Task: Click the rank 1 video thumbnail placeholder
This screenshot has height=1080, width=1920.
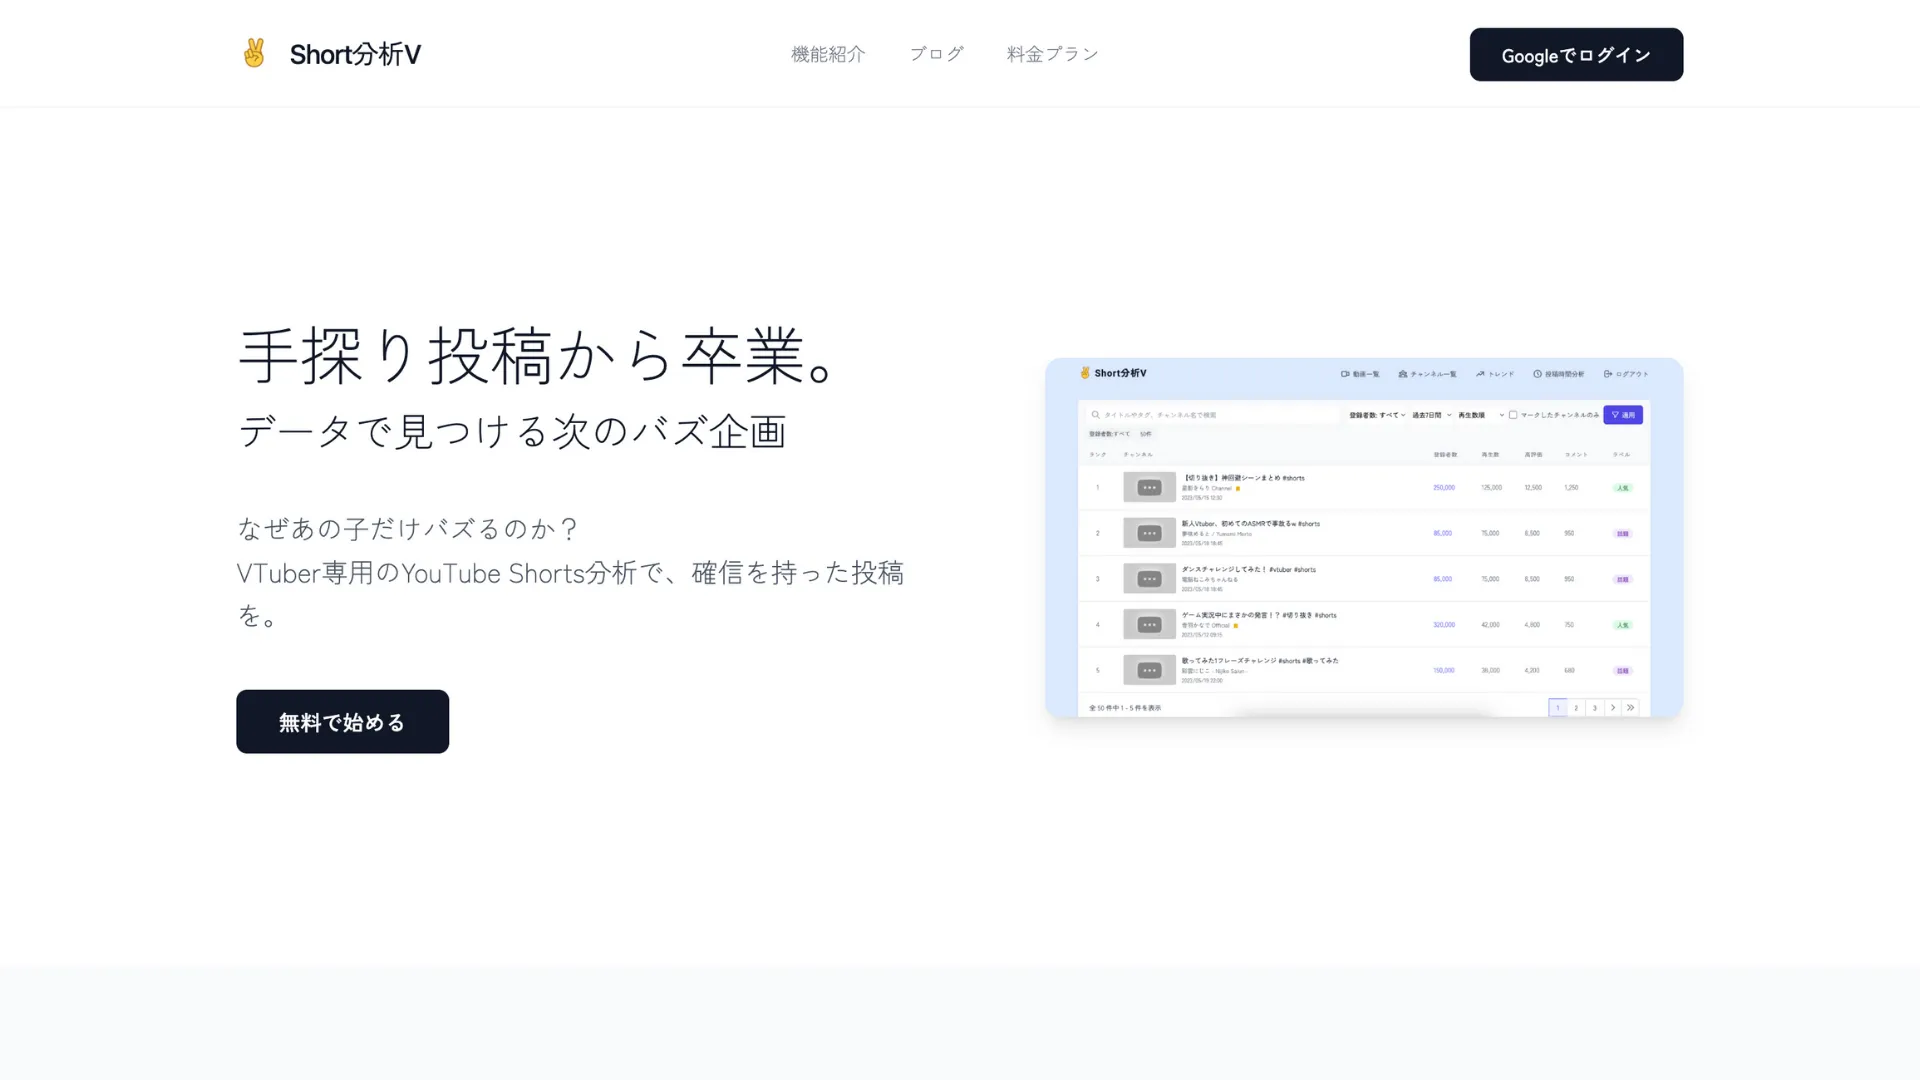Action: click(1149, 487)
